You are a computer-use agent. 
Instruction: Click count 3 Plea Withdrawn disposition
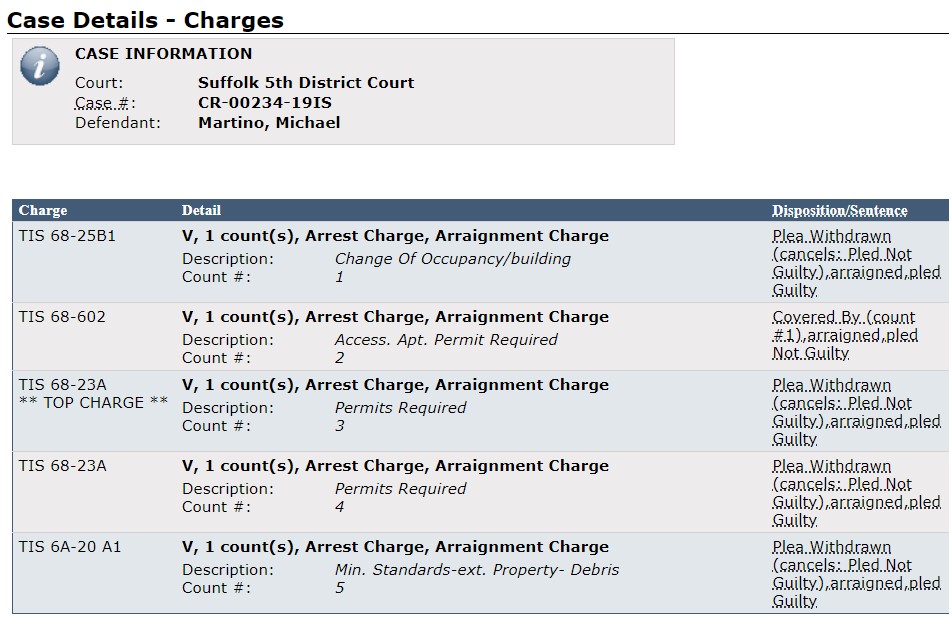(x=856, y=412)
